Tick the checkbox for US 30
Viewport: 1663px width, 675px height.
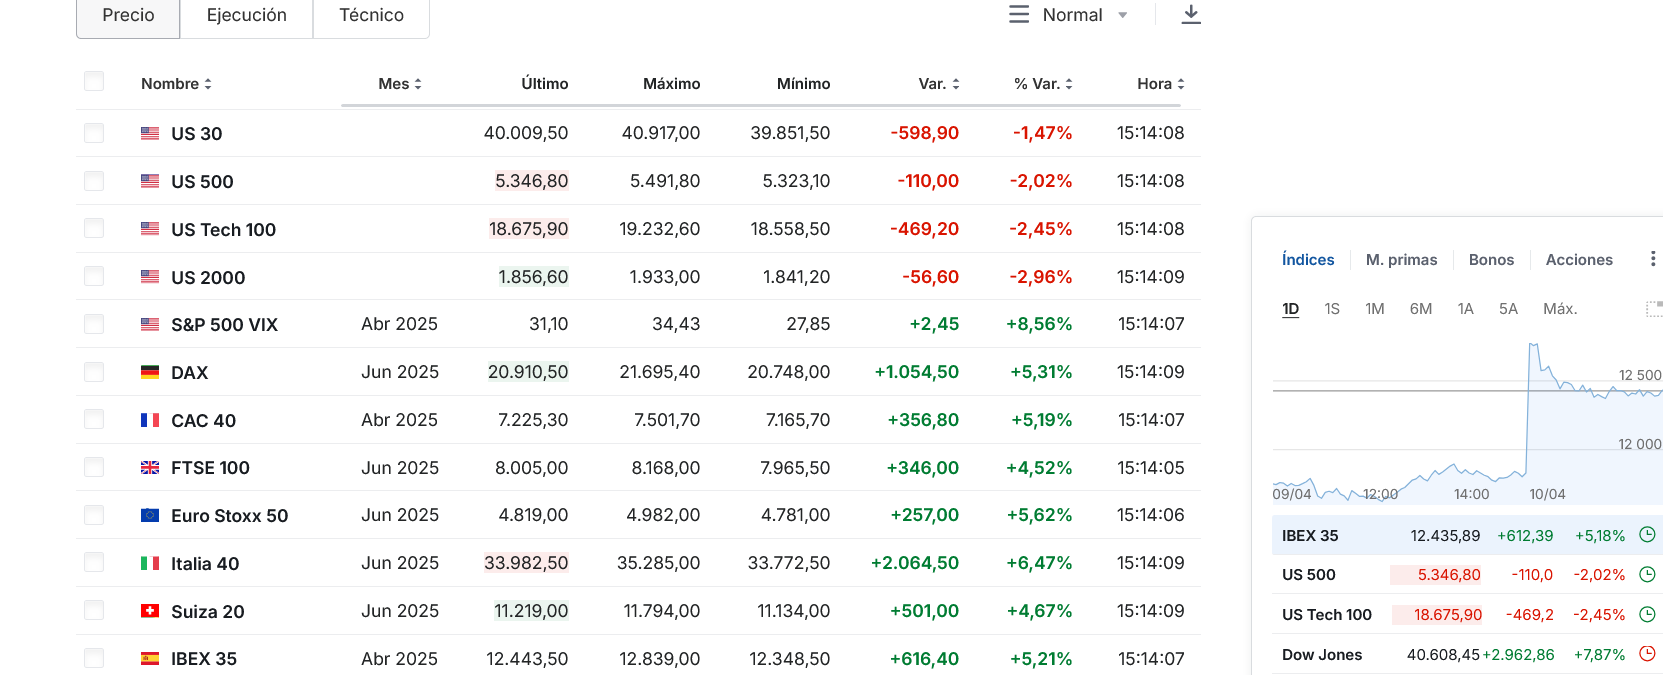tap(94, 133)
